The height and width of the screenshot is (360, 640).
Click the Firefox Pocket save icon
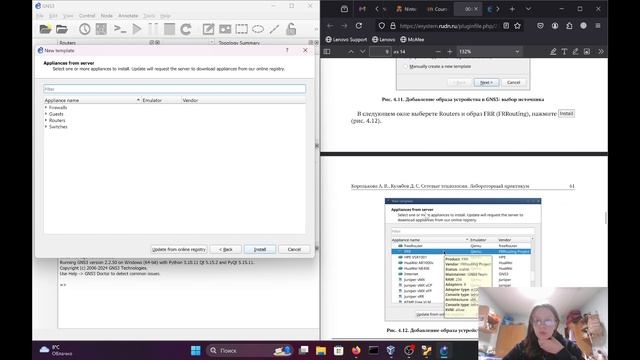pos(540,26)
